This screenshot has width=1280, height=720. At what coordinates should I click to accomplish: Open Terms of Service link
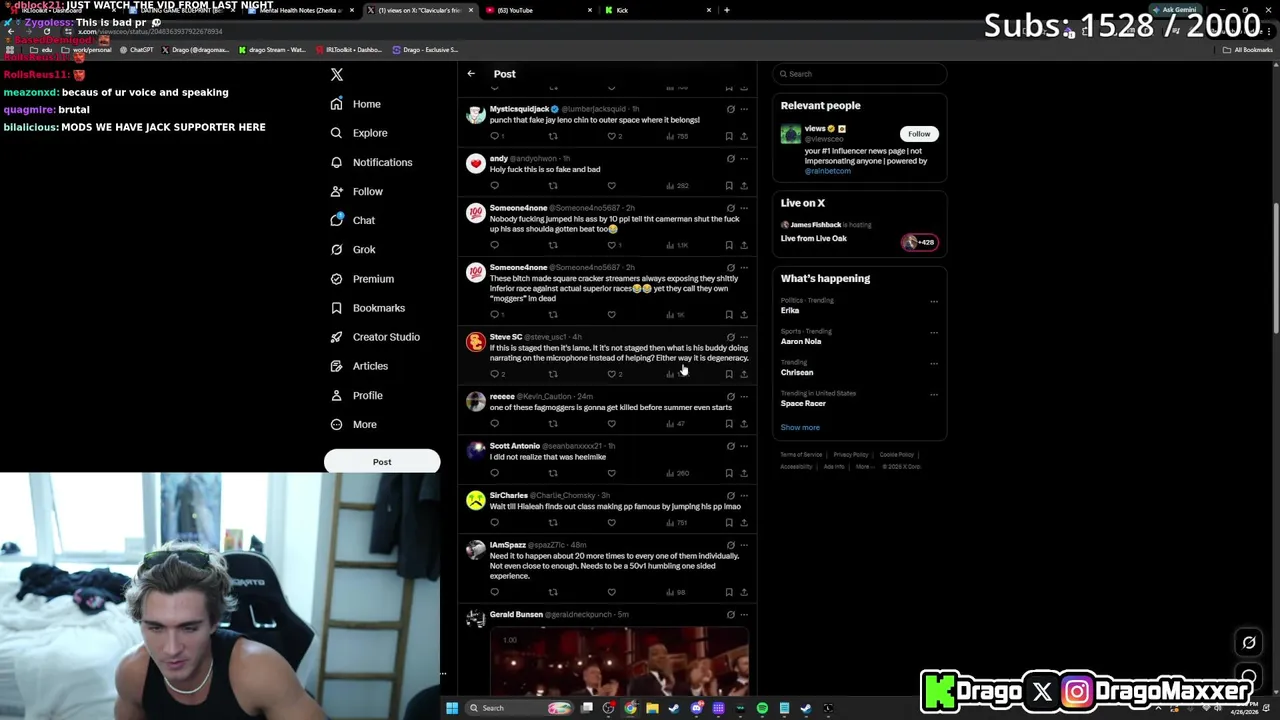tap(799, 455)
